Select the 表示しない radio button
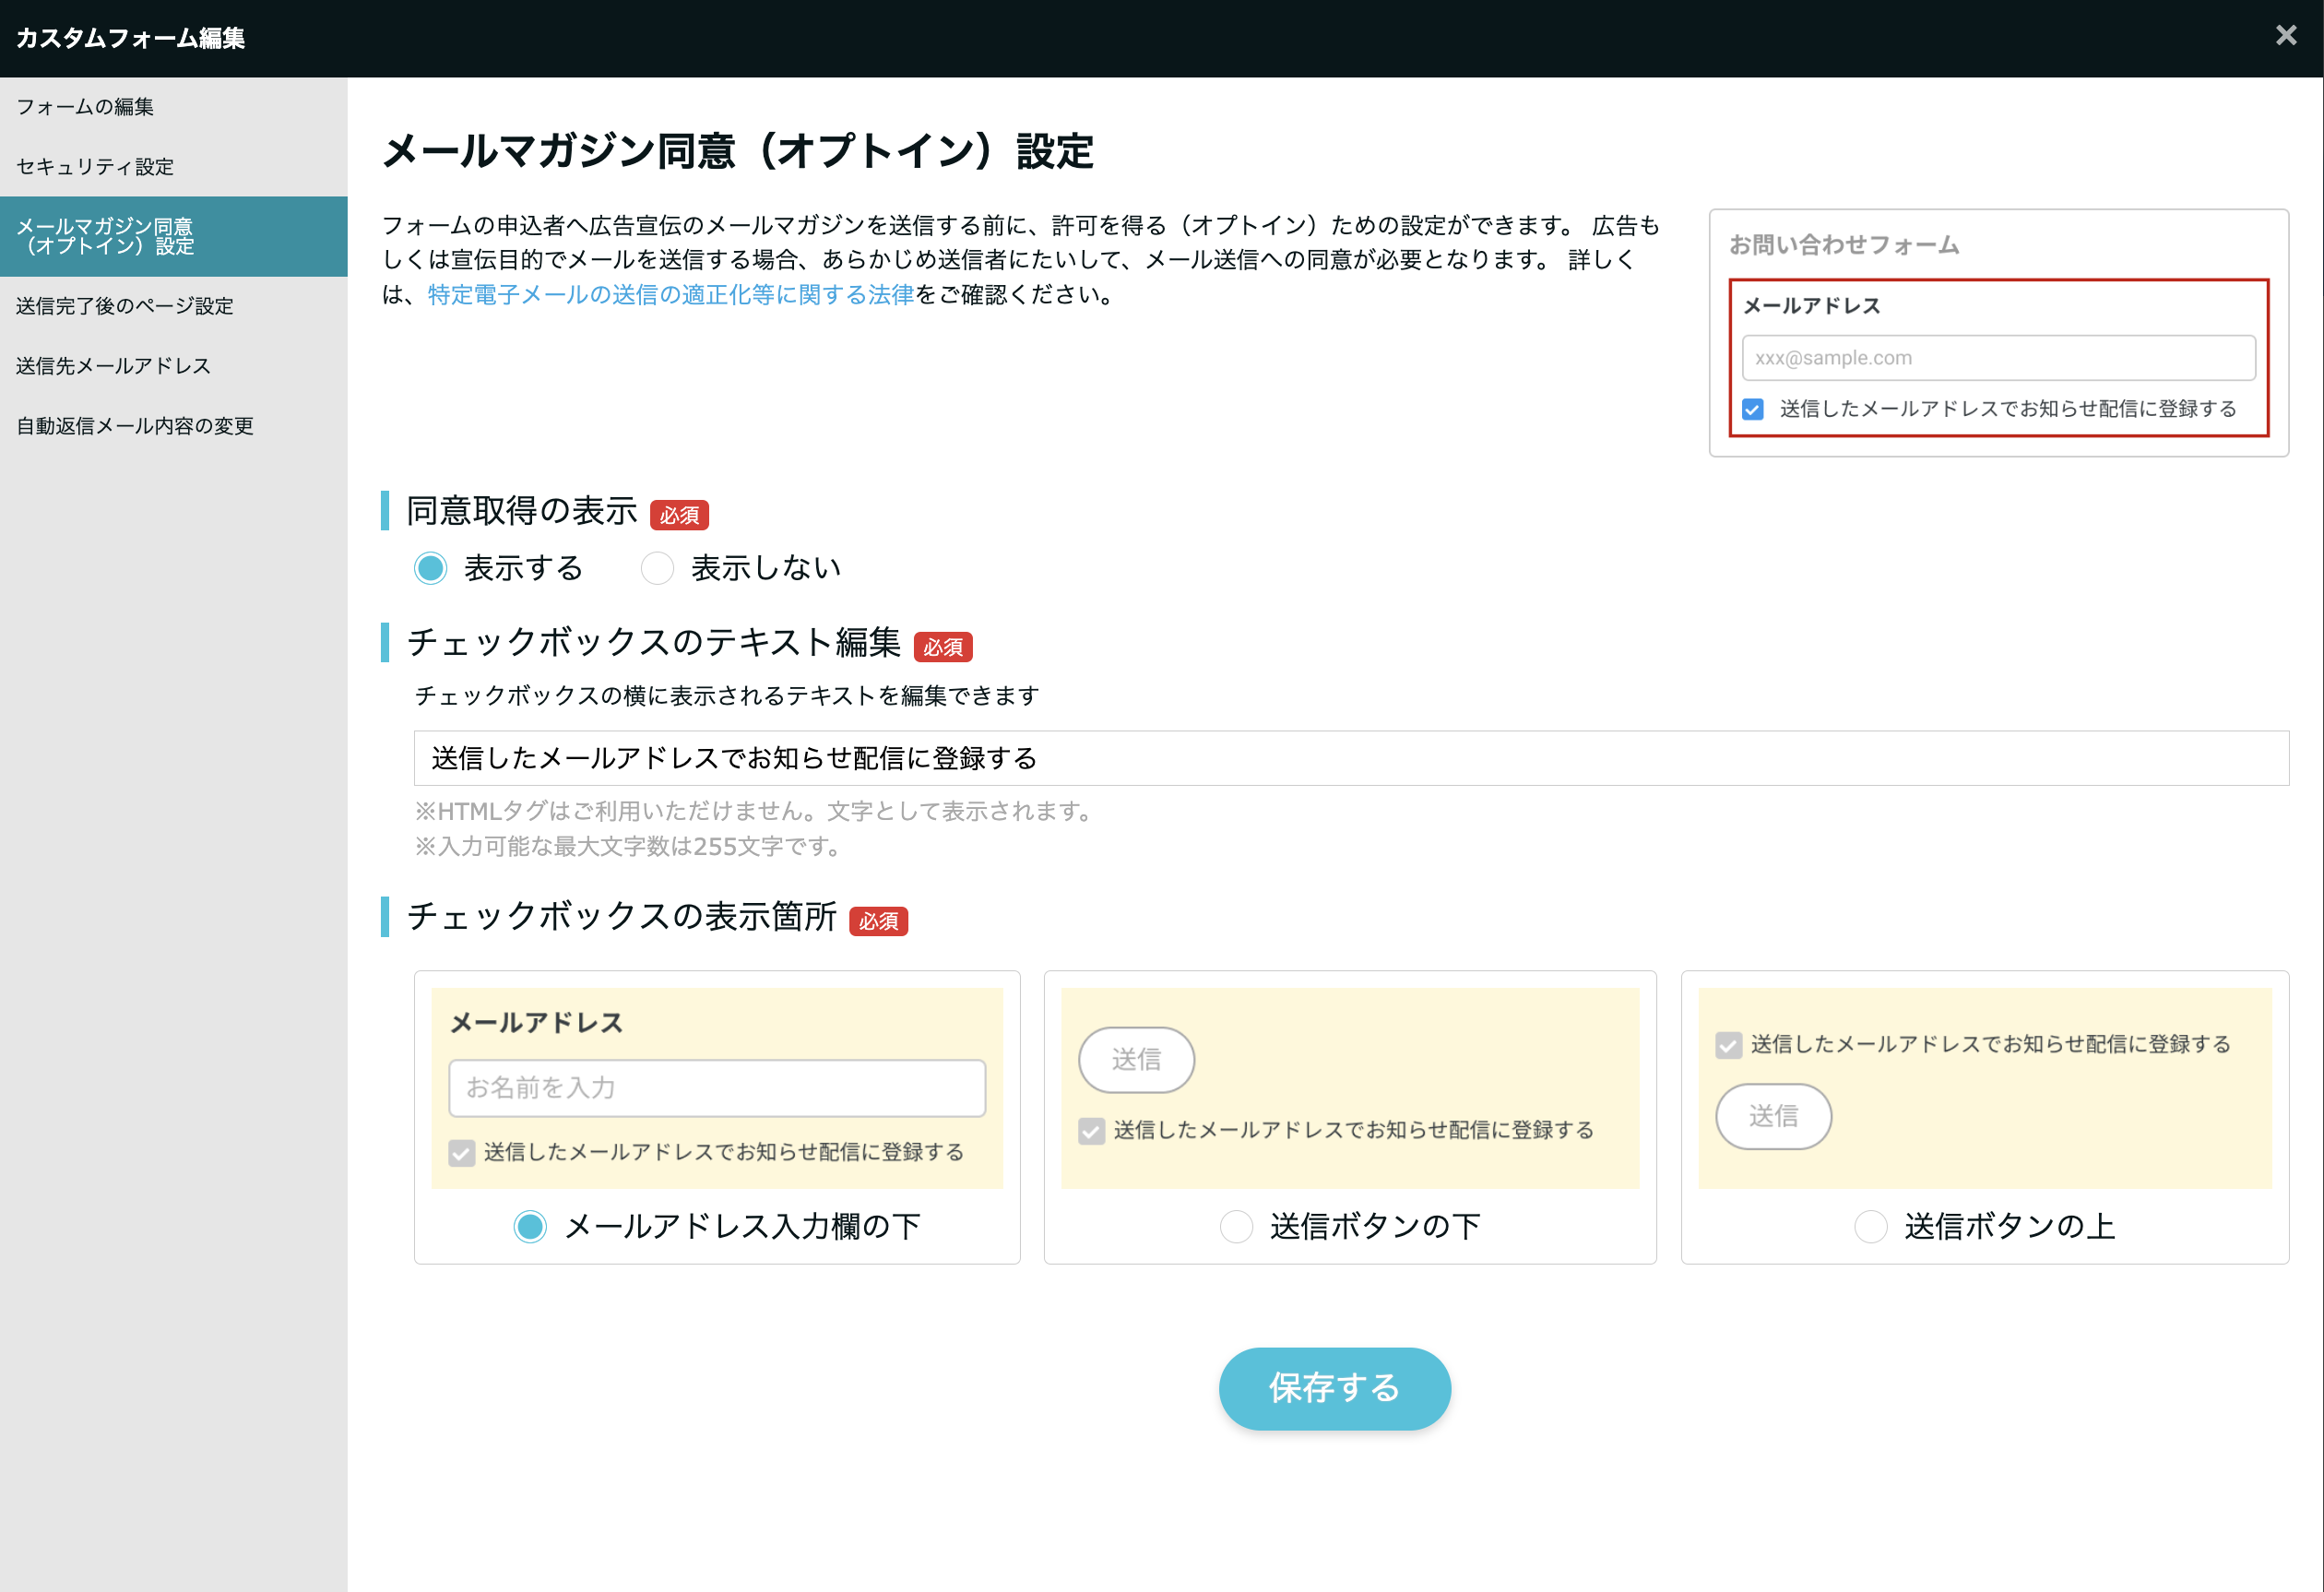This screenshot has width=2324, height=1592. coord(657,568)
